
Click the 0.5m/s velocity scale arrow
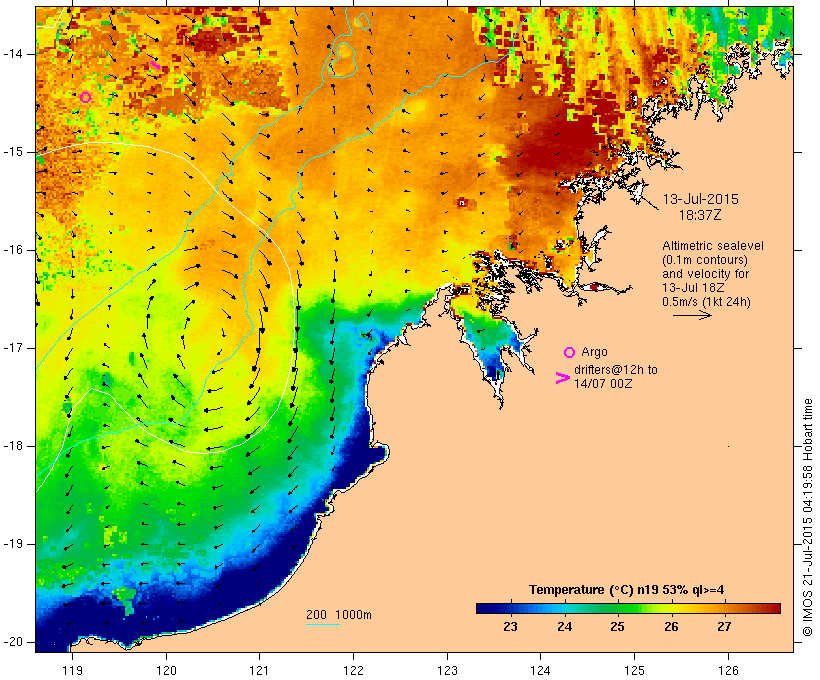click(692, 315)
